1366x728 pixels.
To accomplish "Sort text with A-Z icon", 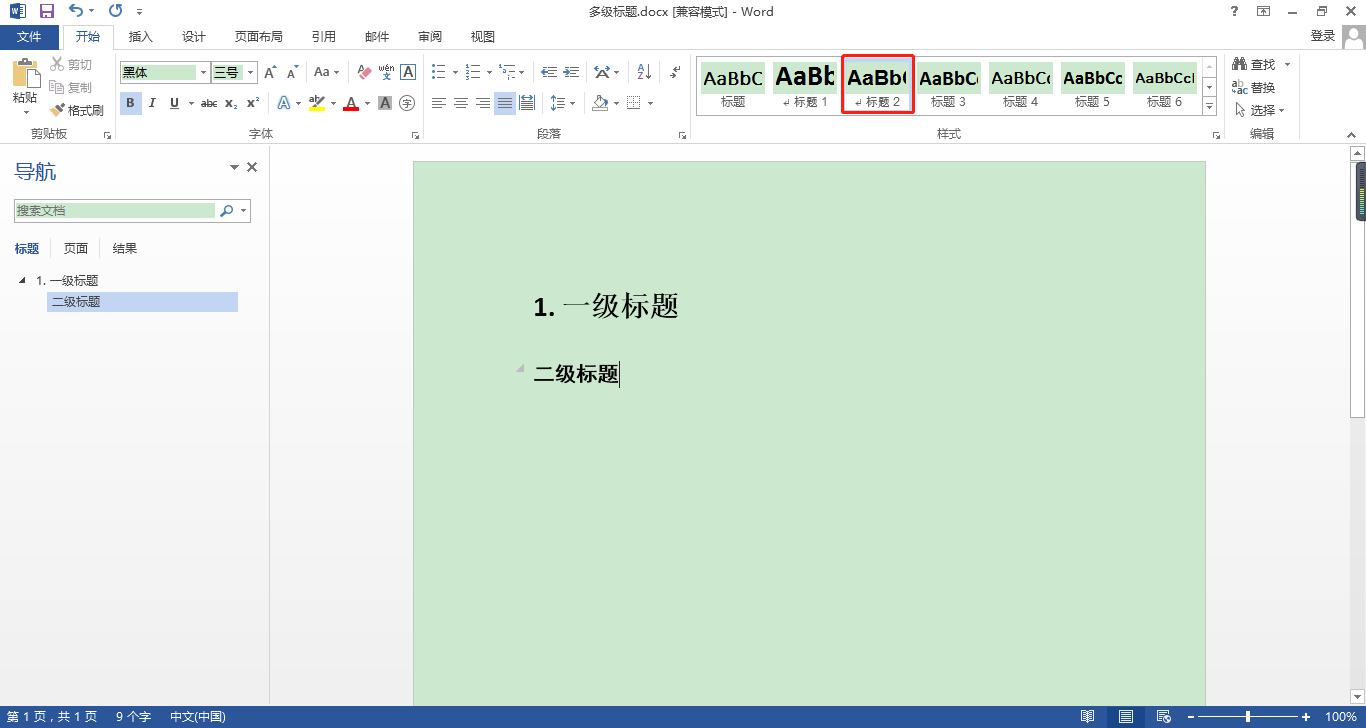I will click(644, 72).
